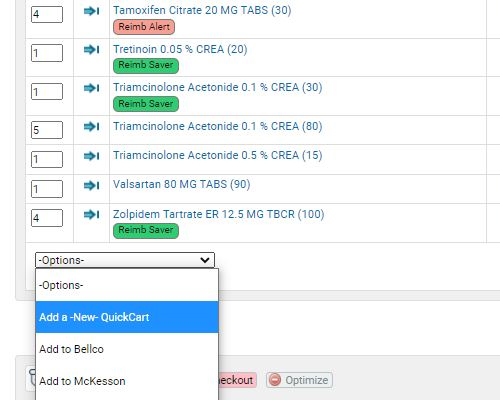Image resolution: width=500 pixels, height=400 pixels.
Task: Choose Add a -New- QuickCart option
Action: coord(127,317)
